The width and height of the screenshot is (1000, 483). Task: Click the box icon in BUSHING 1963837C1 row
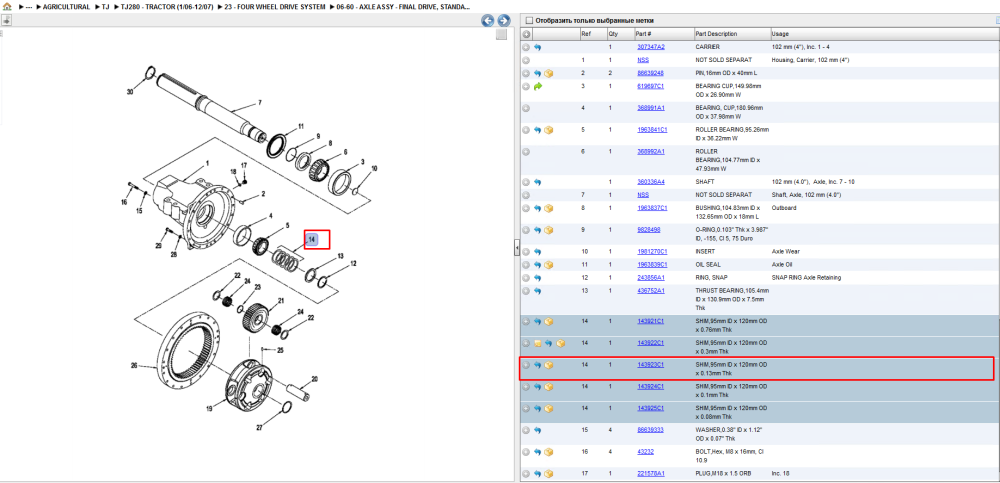(549, 208)
